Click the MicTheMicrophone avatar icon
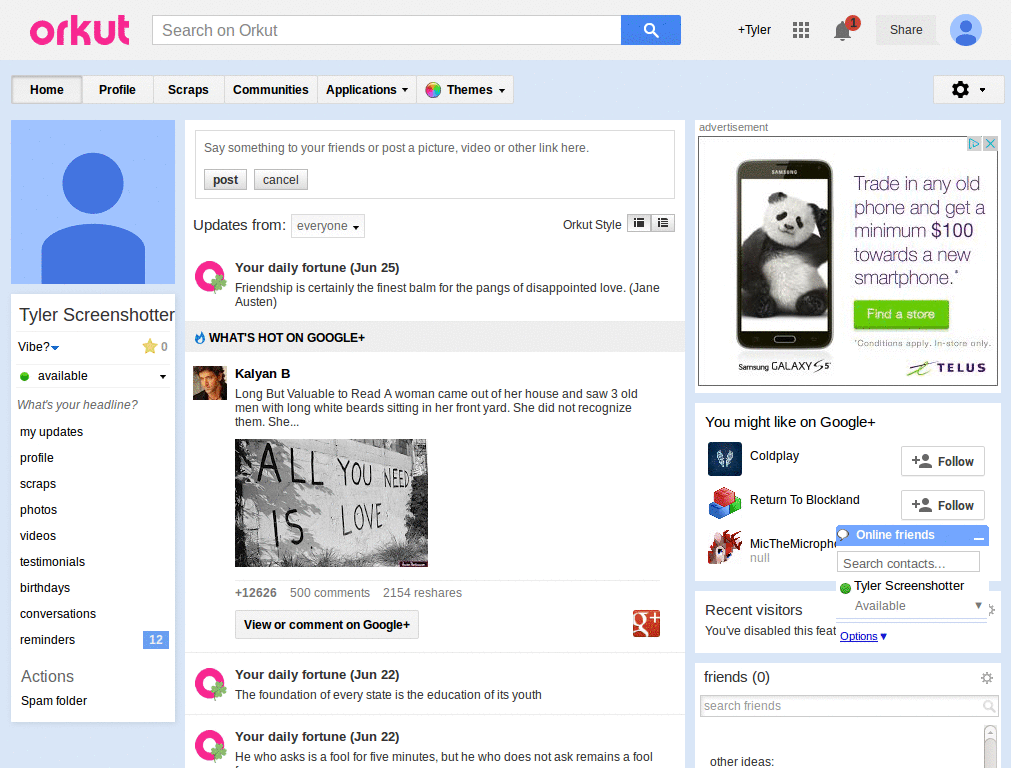The height and width of the screenshot is (768, 1024). tap(725, 547)
